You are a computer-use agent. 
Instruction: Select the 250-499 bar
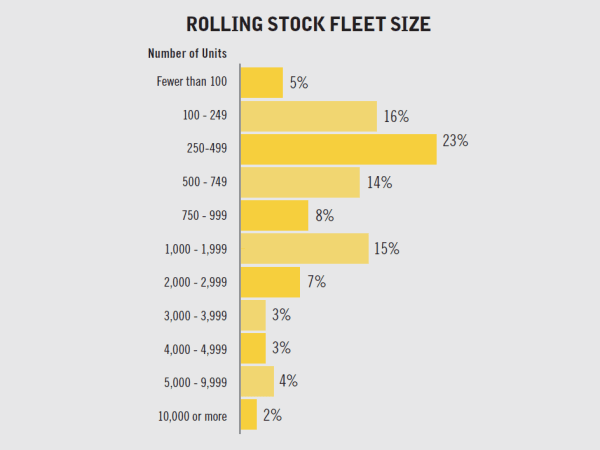click(x=339, y=149)
